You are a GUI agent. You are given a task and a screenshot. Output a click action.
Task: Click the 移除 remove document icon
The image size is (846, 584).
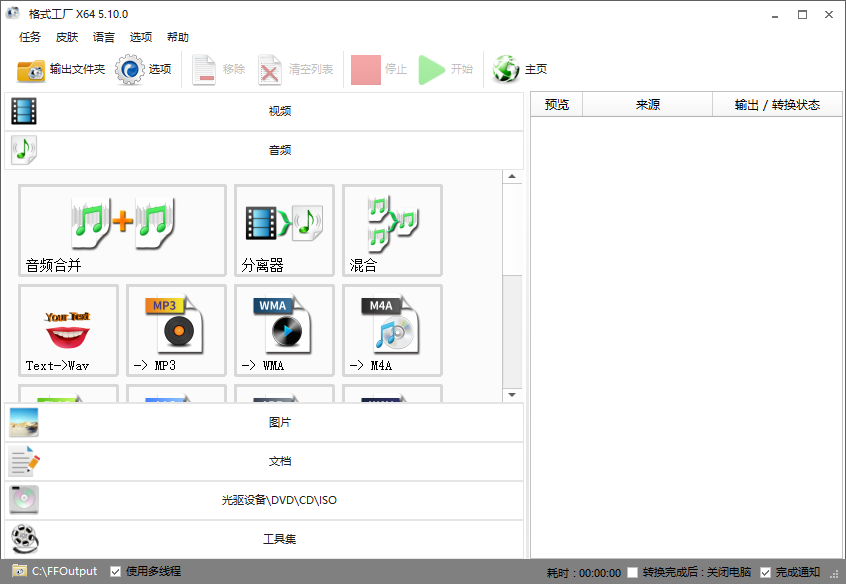(204, 70)
